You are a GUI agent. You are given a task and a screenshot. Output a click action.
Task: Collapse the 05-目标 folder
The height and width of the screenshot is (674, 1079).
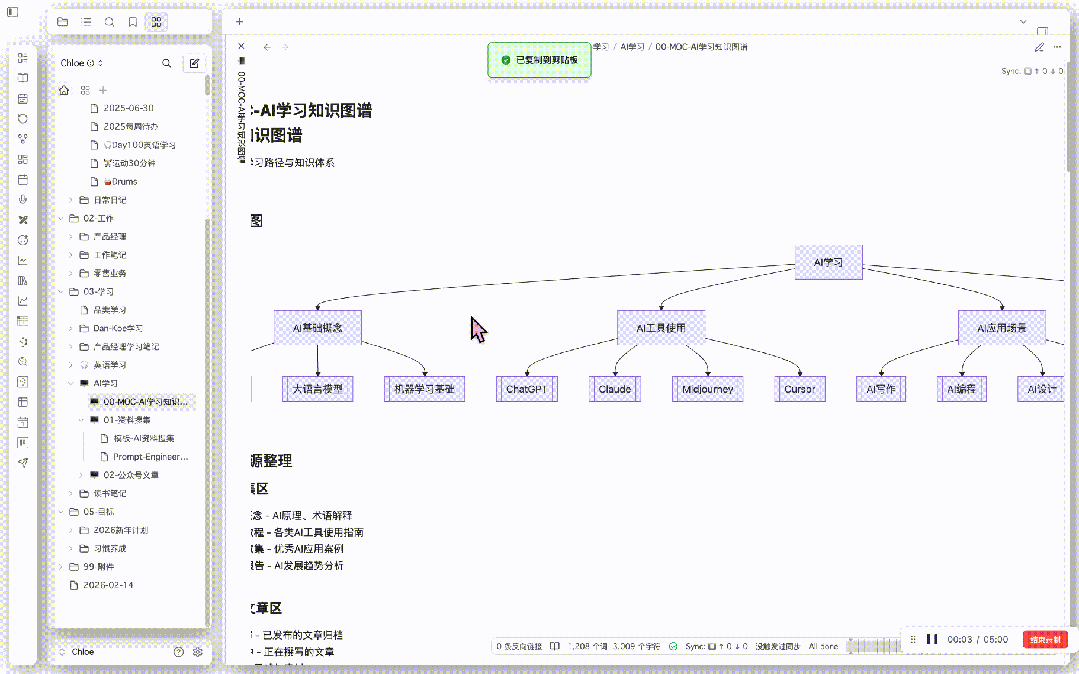coord(61,512)
